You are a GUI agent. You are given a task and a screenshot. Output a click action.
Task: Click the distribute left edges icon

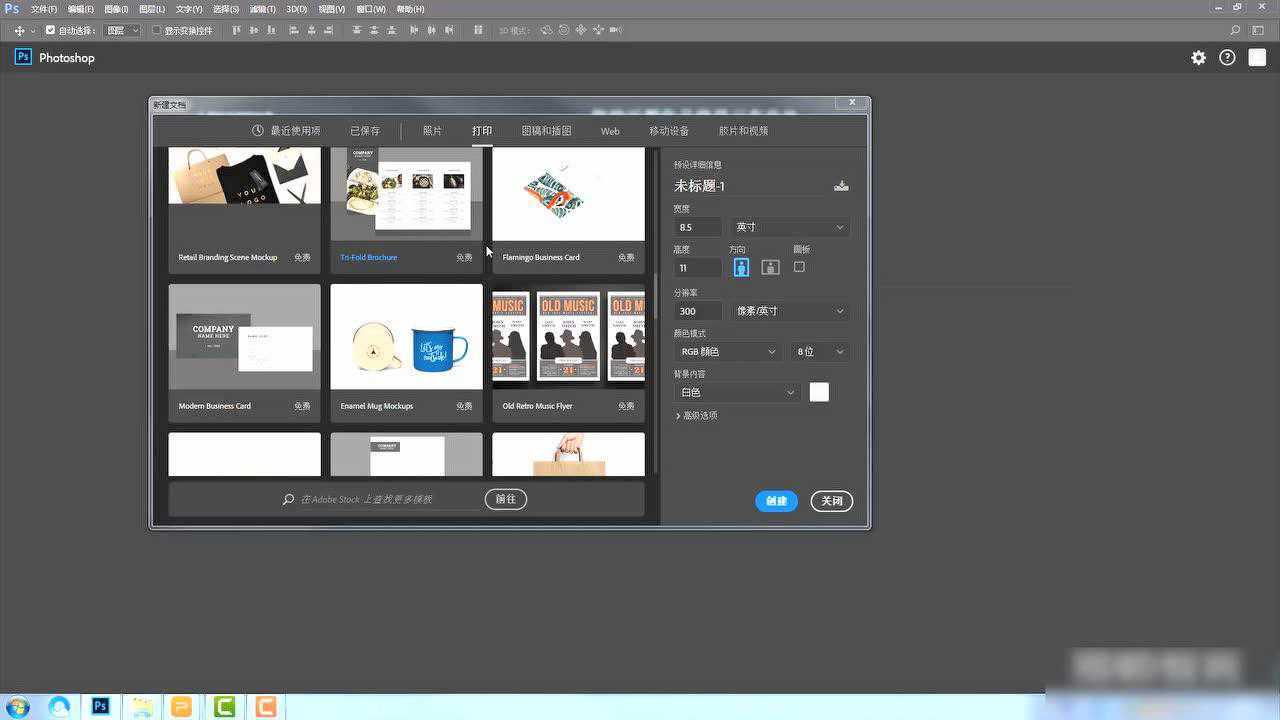(x=414, y=30)
